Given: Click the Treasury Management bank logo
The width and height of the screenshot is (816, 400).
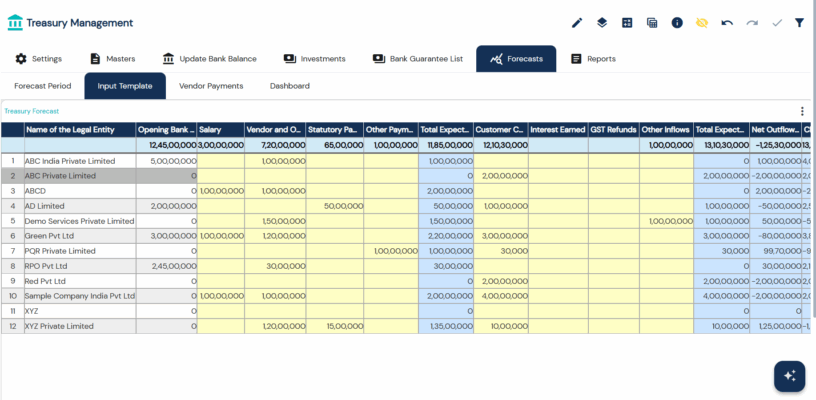Looking at the screenshot, I should 15,22.
